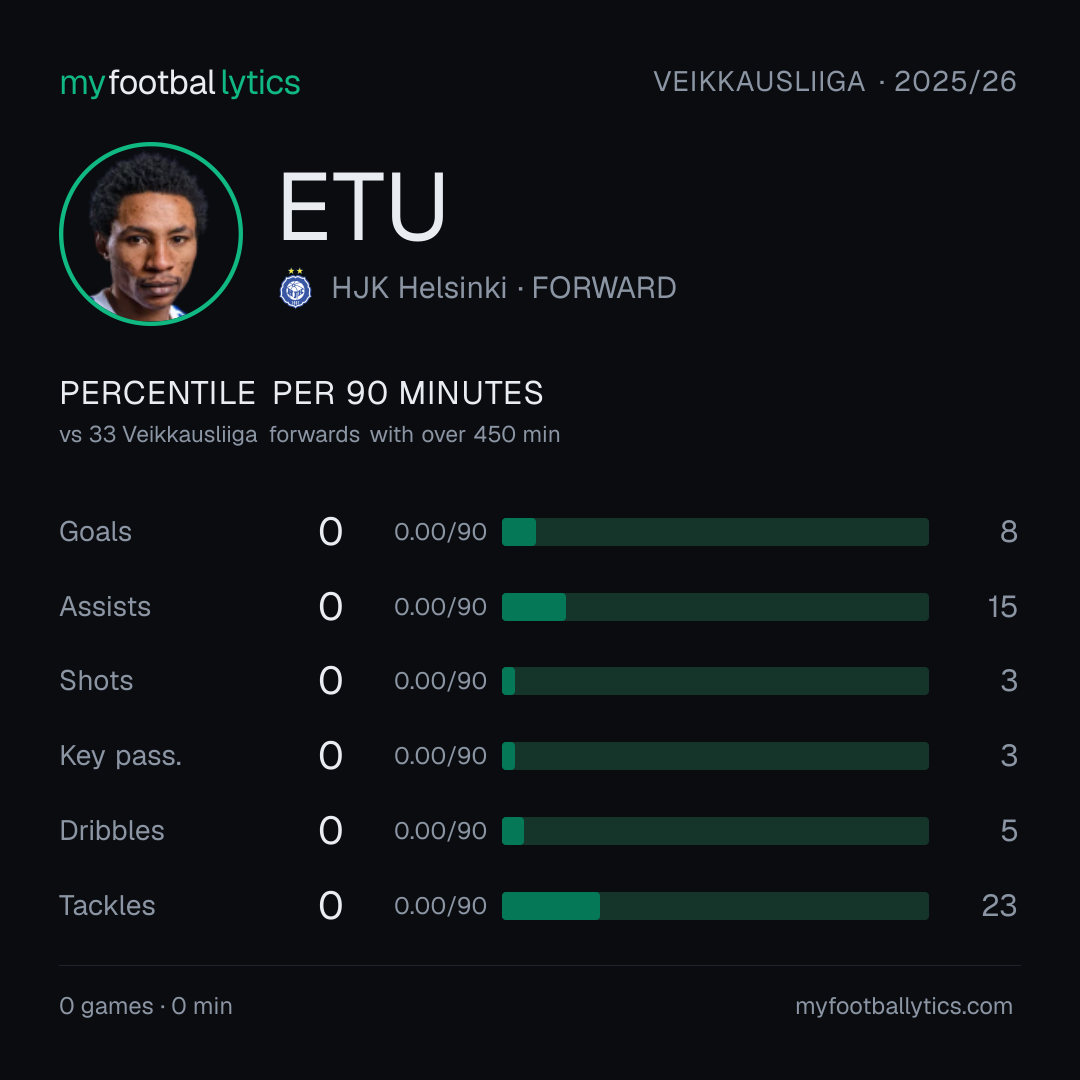Click the Shots percentile bar
Image resolution: width=1080 pixels, height=1080 pixels.
pos(715,681)
